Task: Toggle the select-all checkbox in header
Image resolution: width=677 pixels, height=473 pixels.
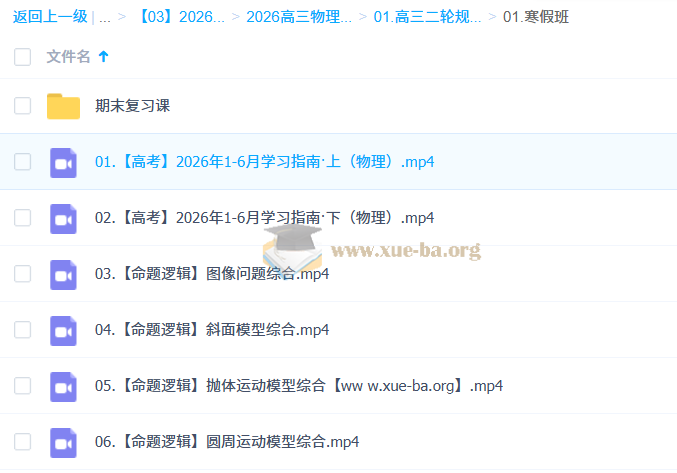Action: point(22,57)
